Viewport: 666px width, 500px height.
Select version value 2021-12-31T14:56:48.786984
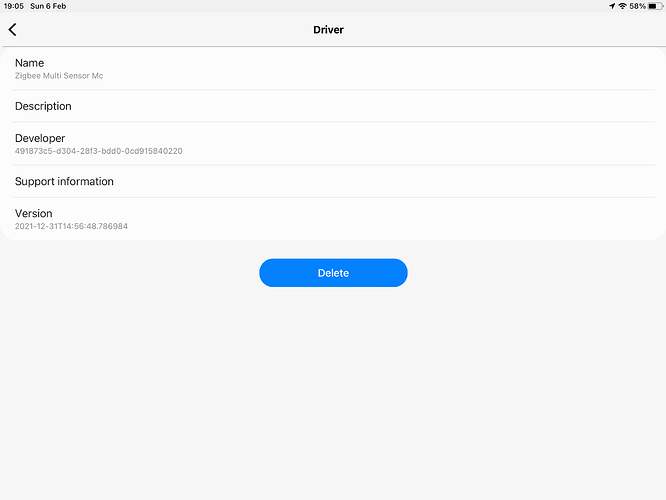[71, 226]
